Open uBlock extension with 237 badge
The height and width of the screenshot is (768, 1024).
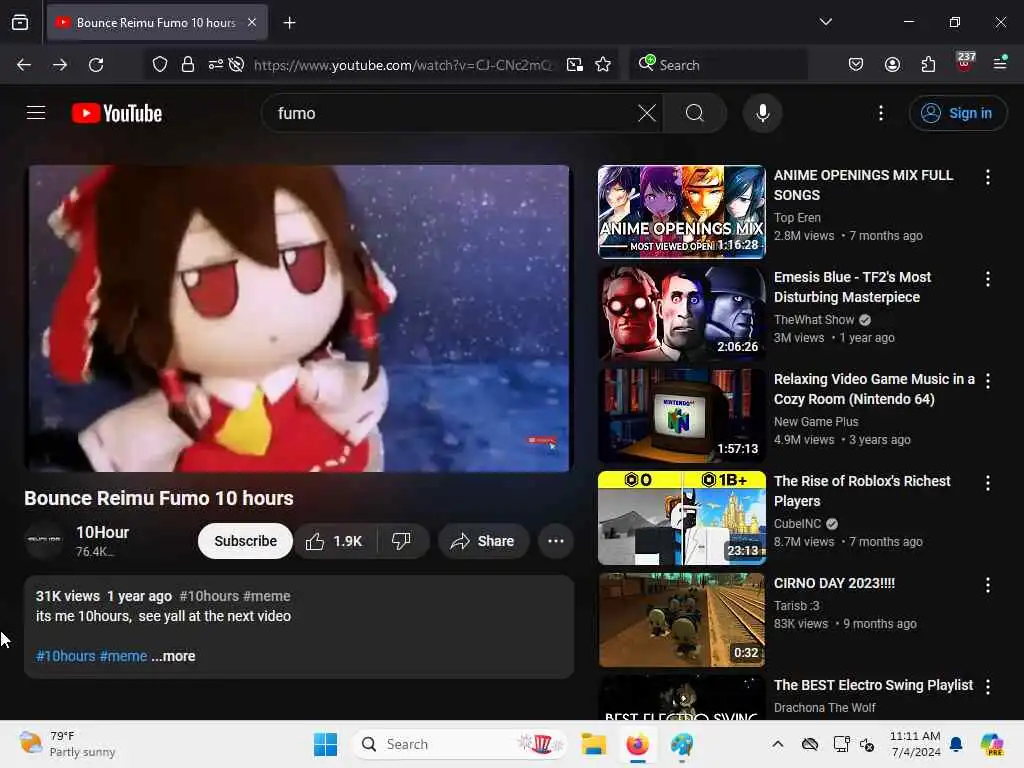(965, 62)
